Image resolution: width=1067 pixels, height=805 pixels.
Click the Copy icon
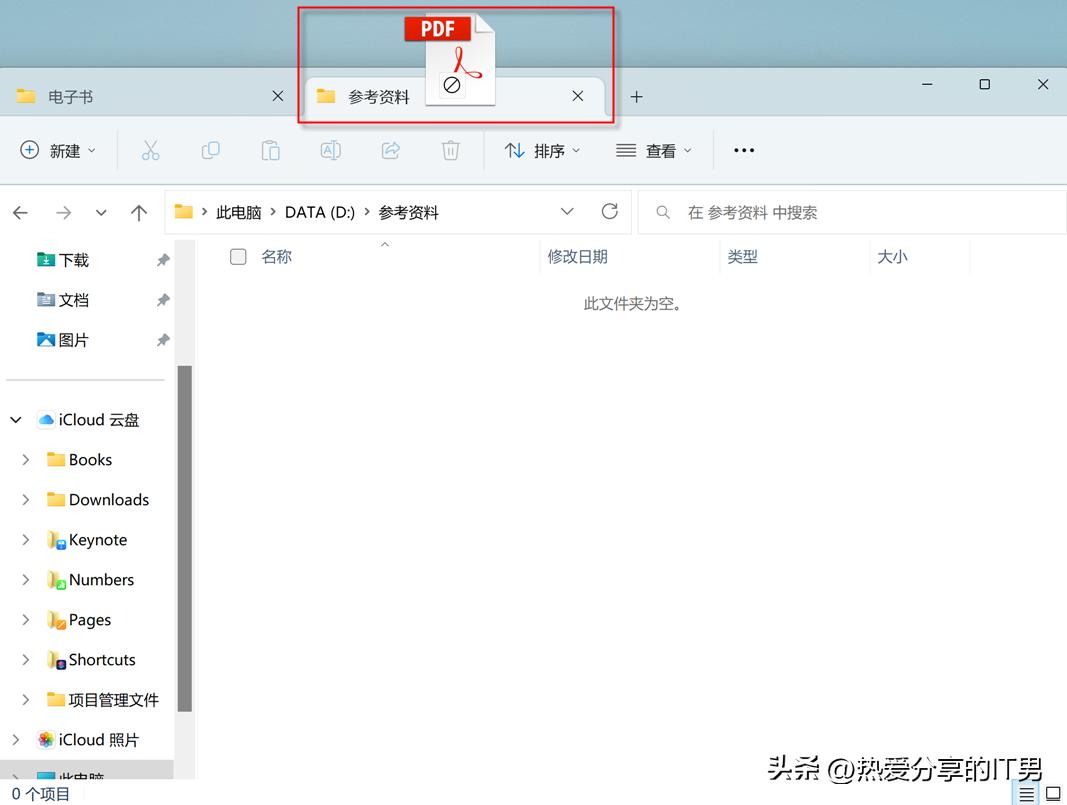point(211,150)
